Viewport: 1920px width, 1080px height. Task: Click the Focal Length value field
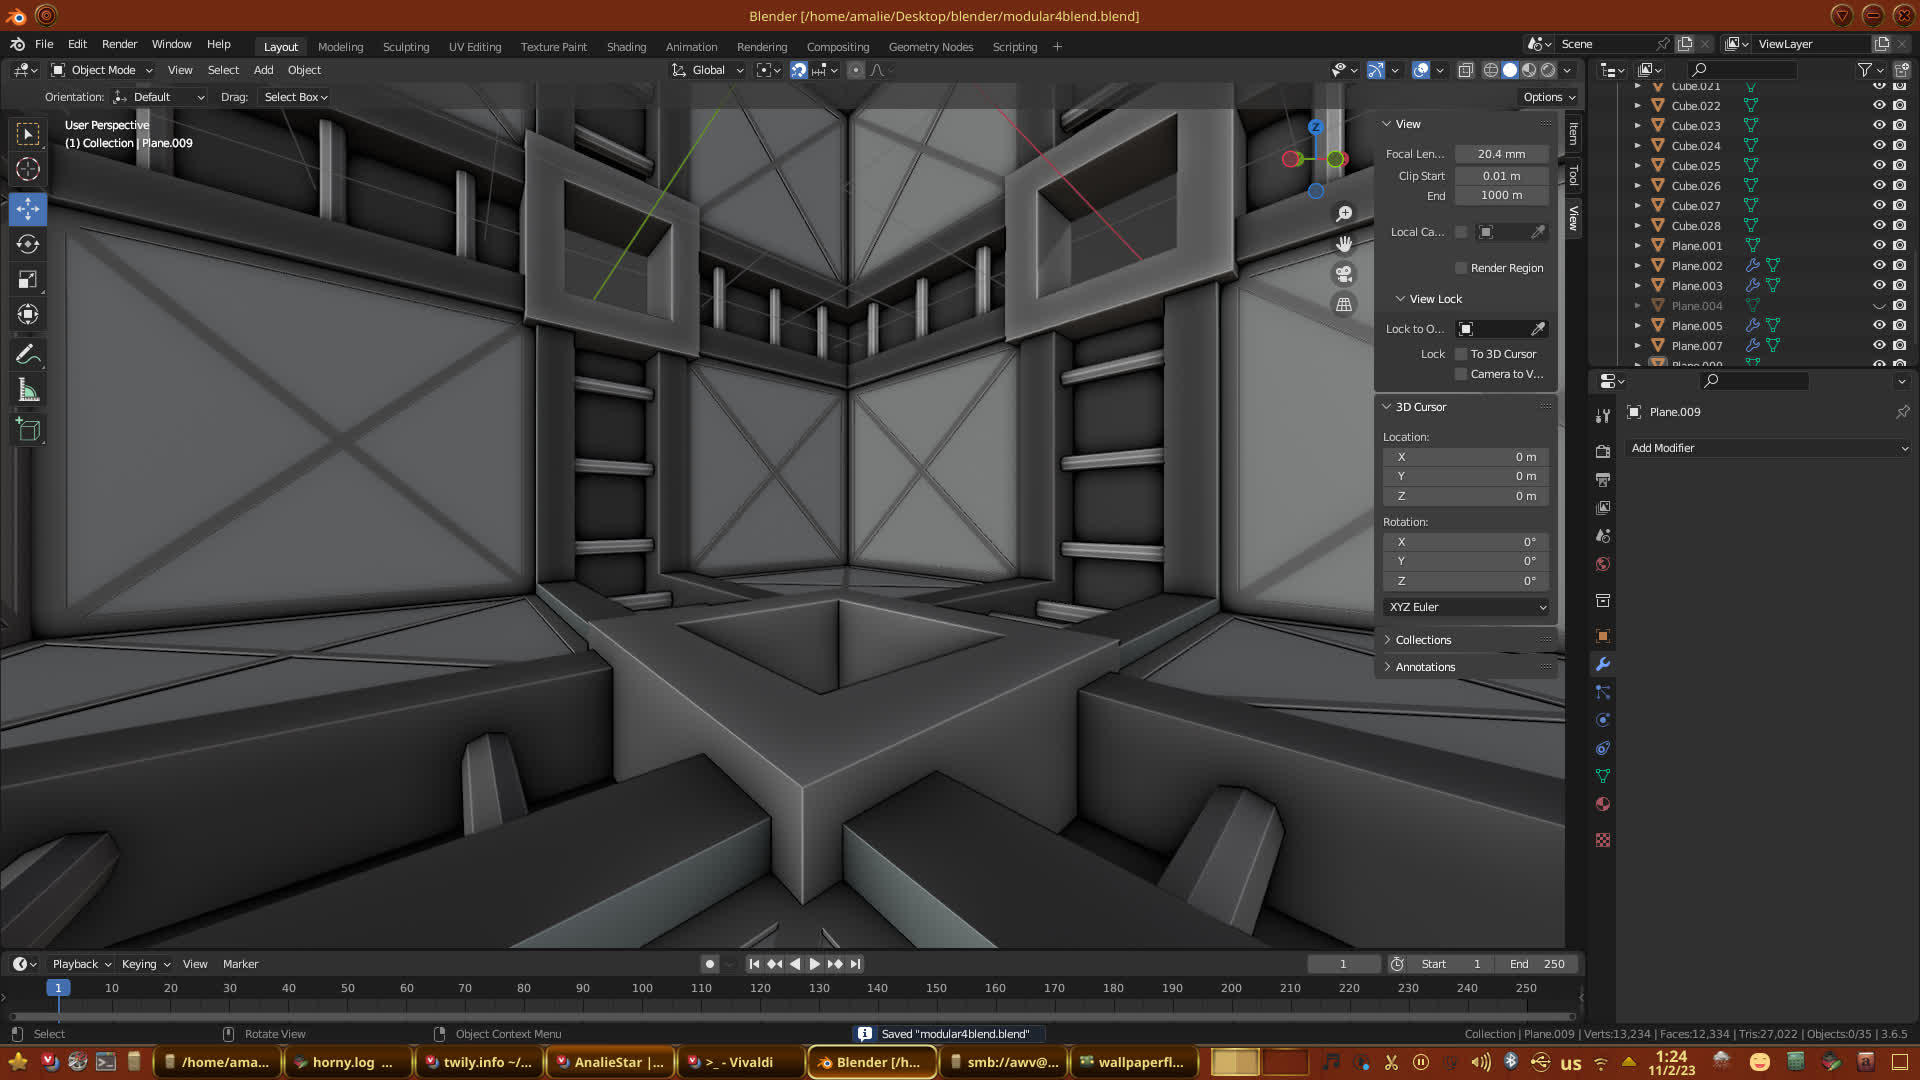click(x=1501, y=154)
